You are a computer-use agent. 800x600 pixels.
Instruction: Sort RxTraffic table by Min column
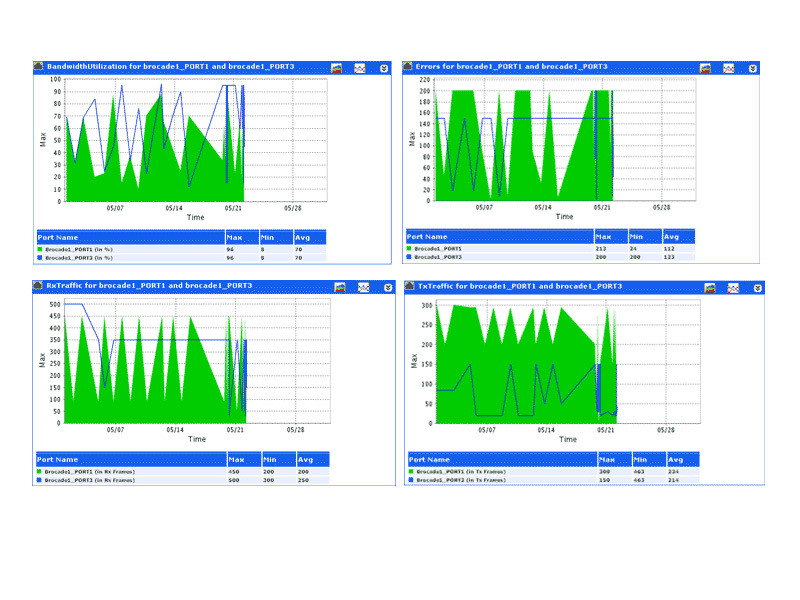pos(279,459)
